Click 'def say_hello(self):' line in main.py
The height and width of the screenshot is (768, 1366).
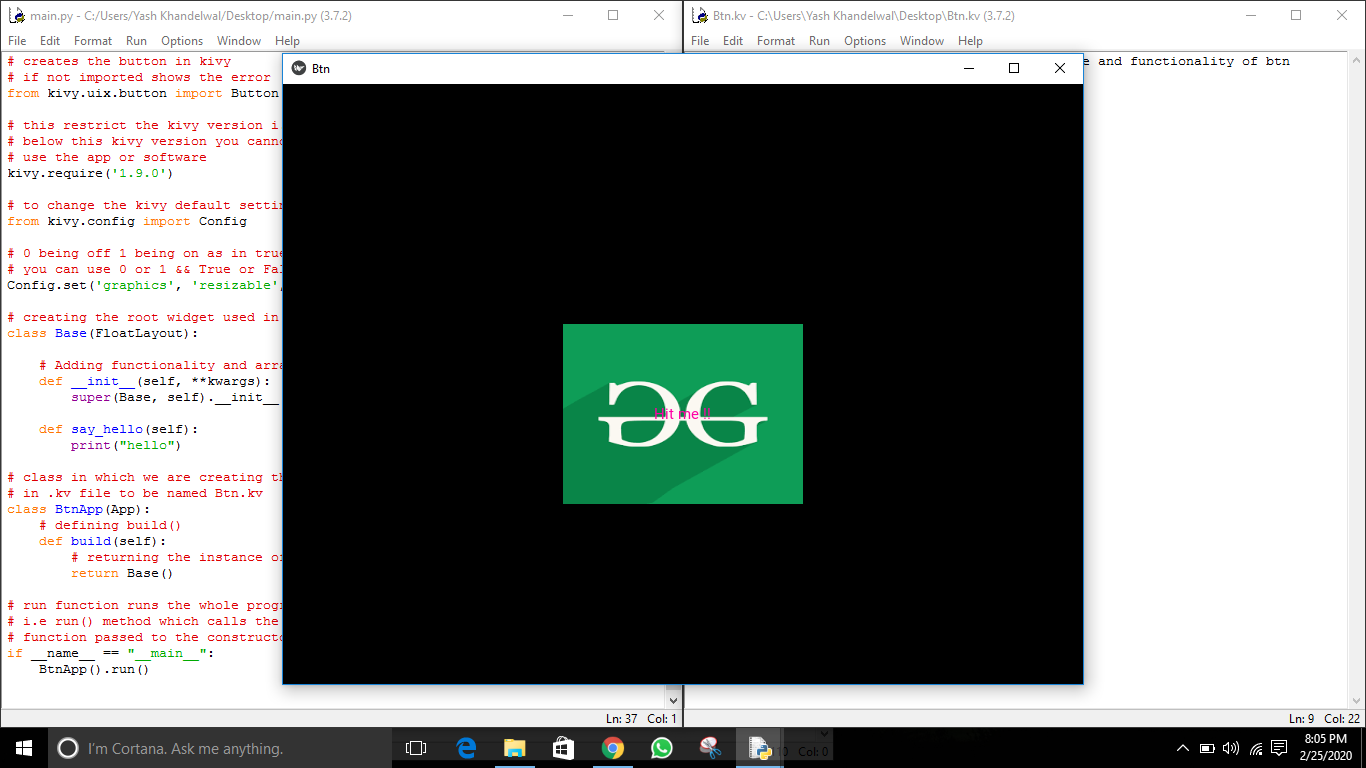point(119,429)
